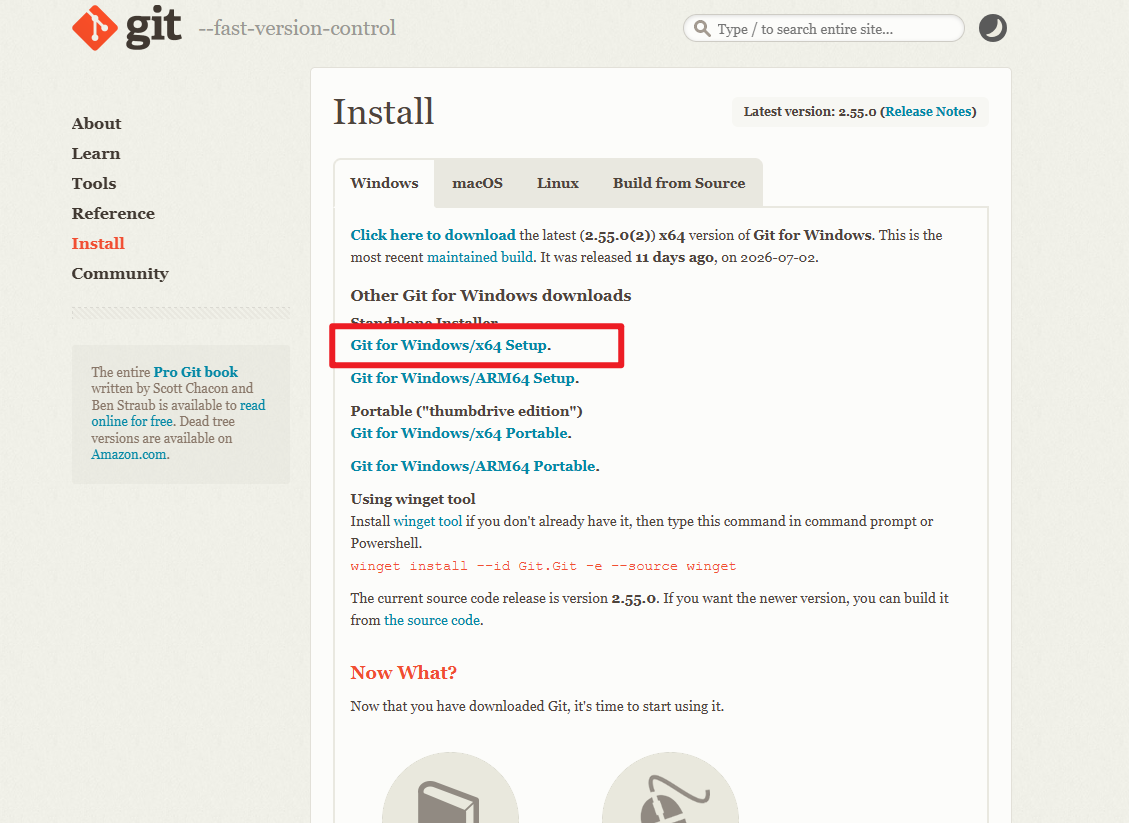Click the git wordmark text logo
The image size is (1129, 823).
point(153,28)
